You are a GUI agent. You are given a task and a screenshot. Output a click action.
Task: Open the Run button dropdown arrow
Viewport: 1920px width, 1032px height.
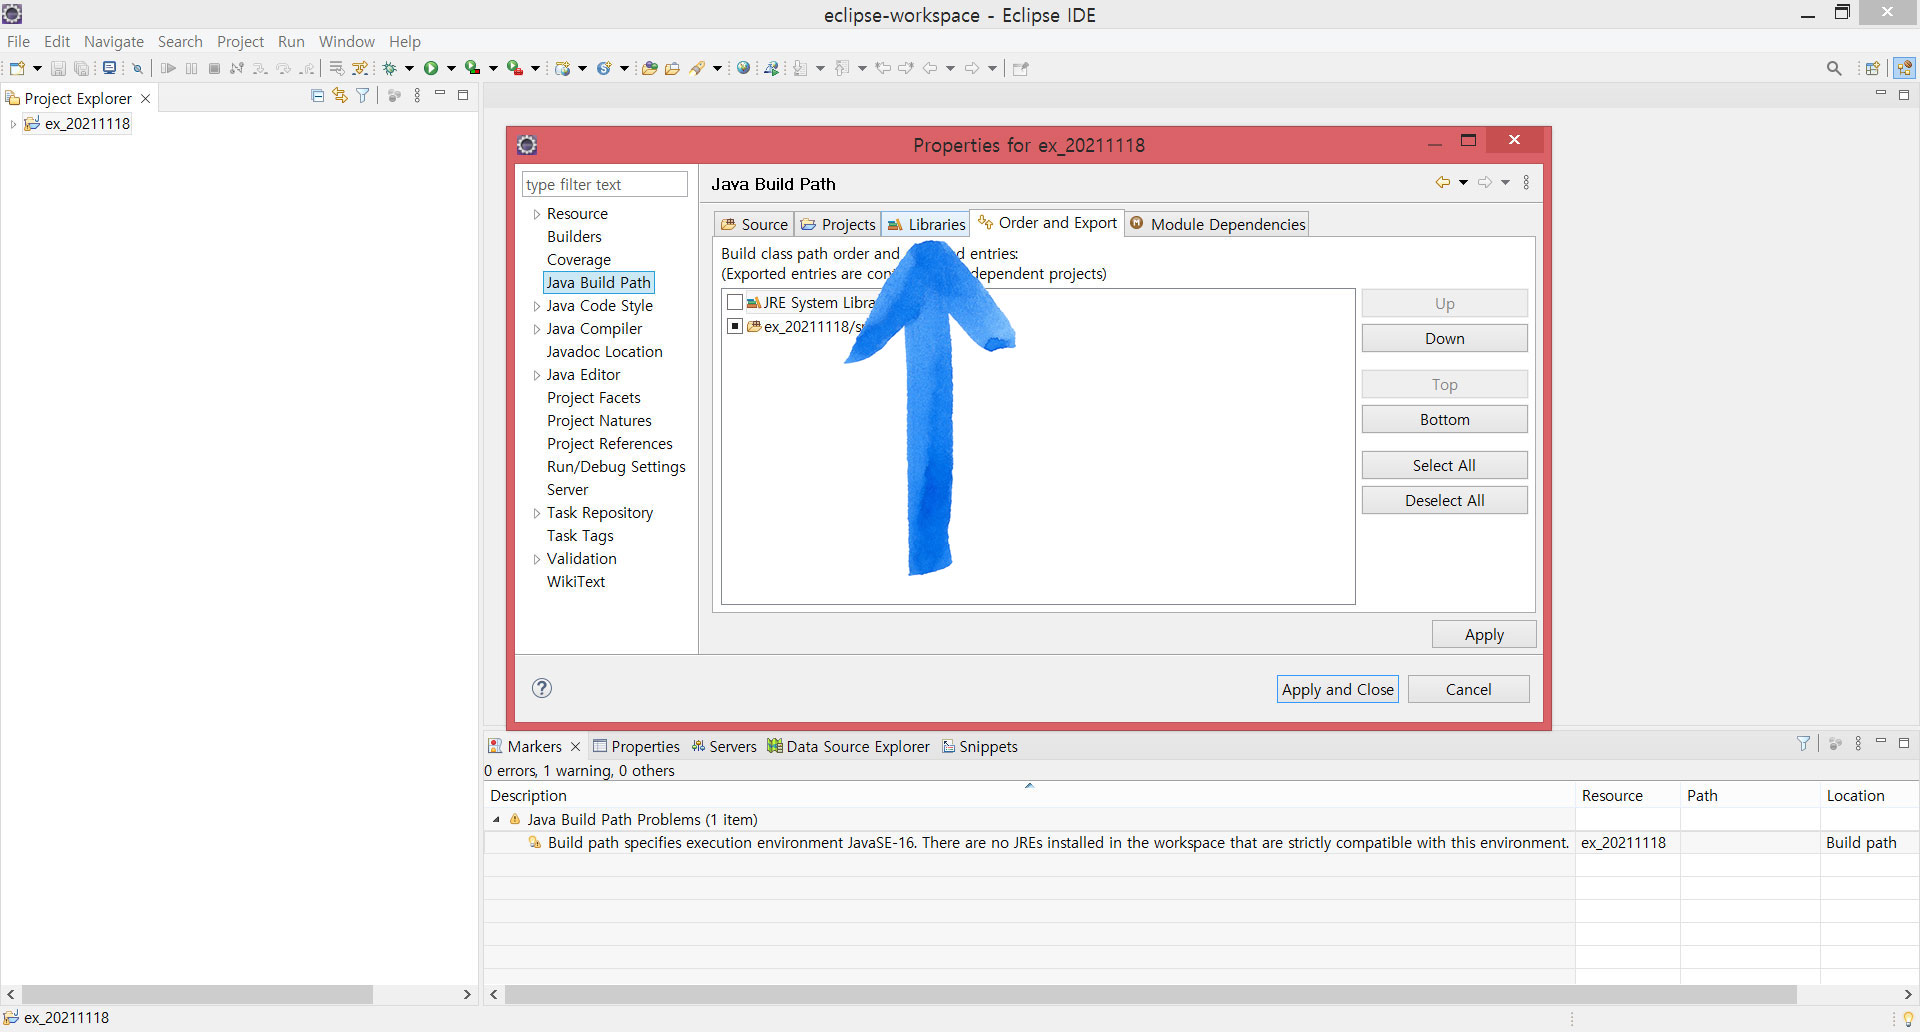[x=451, y=68]
